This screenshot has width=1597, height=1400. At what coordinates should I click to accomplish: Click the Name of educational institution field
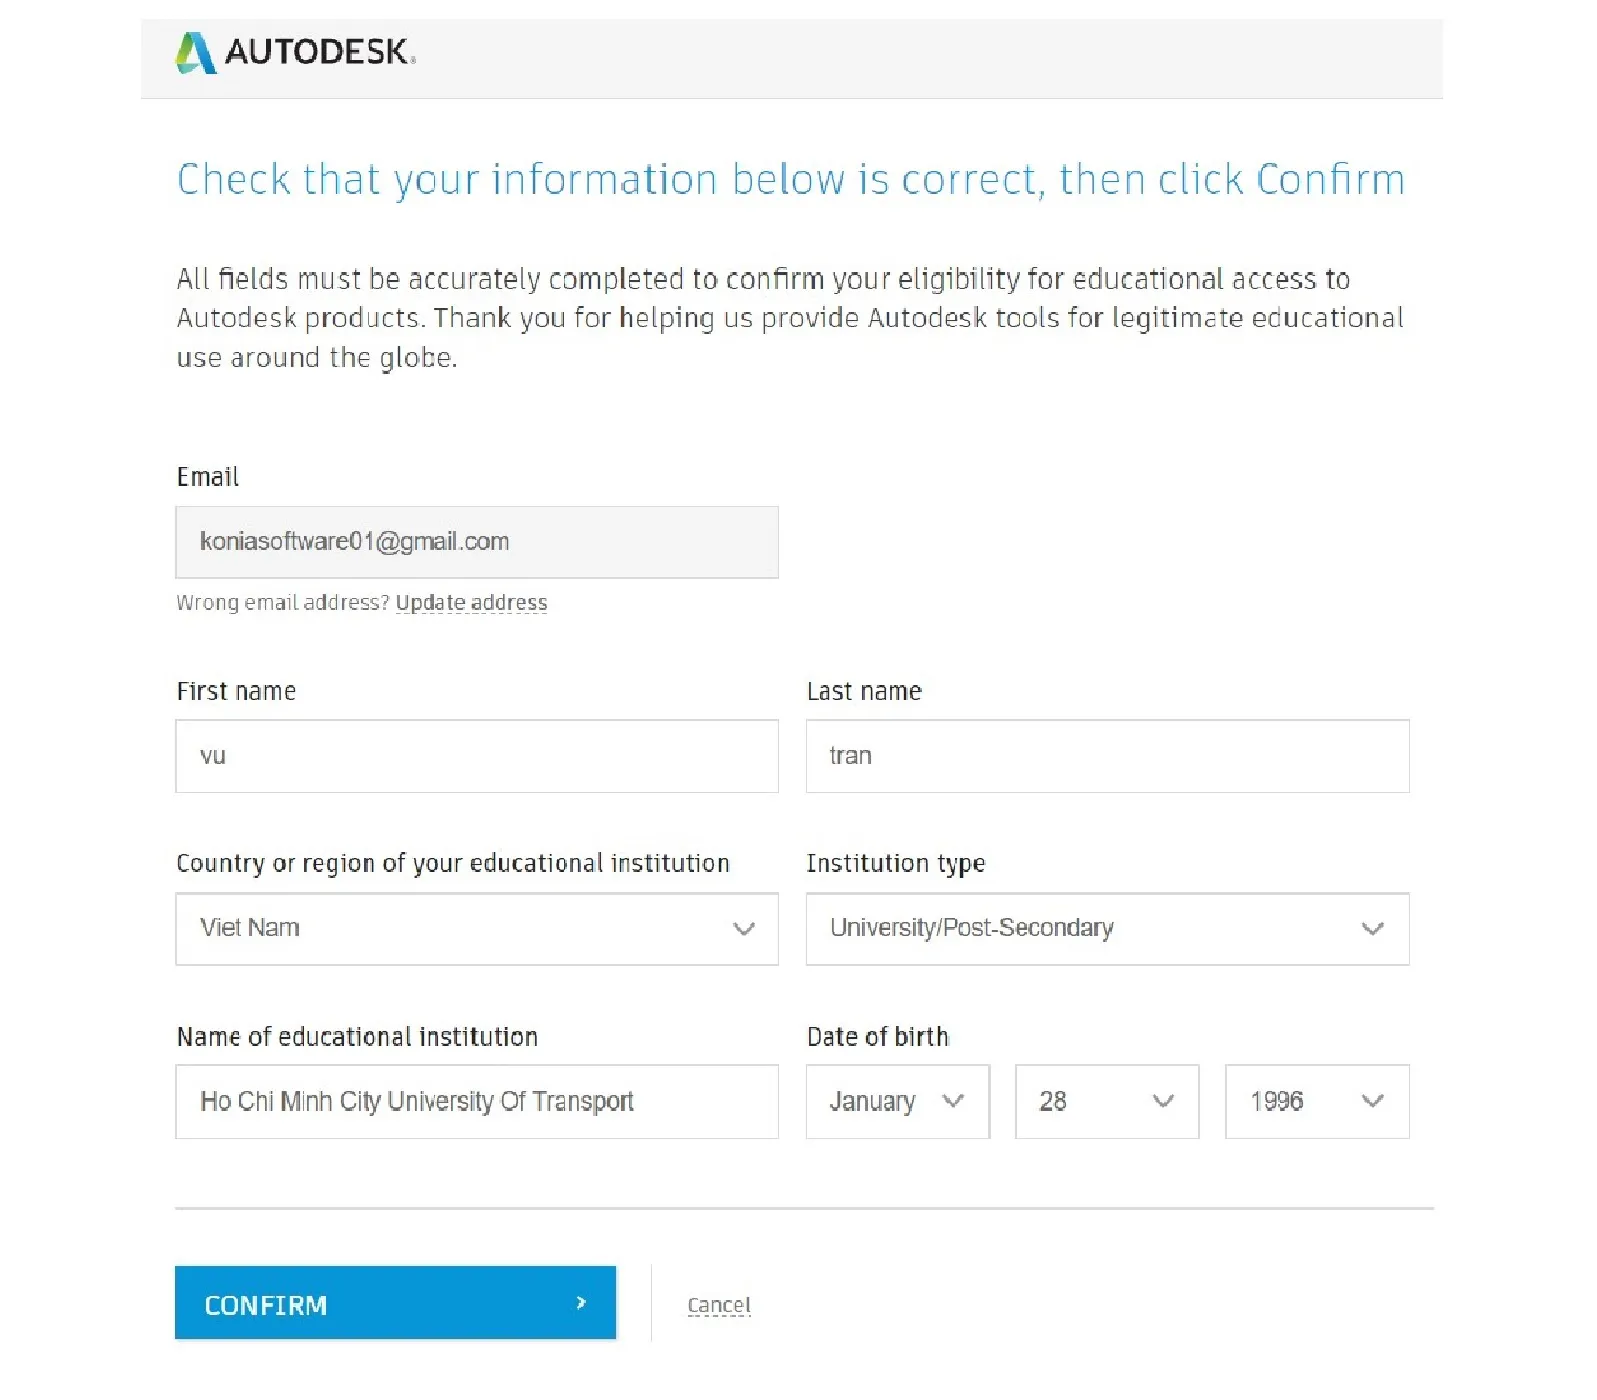(x=476, y=1102)
